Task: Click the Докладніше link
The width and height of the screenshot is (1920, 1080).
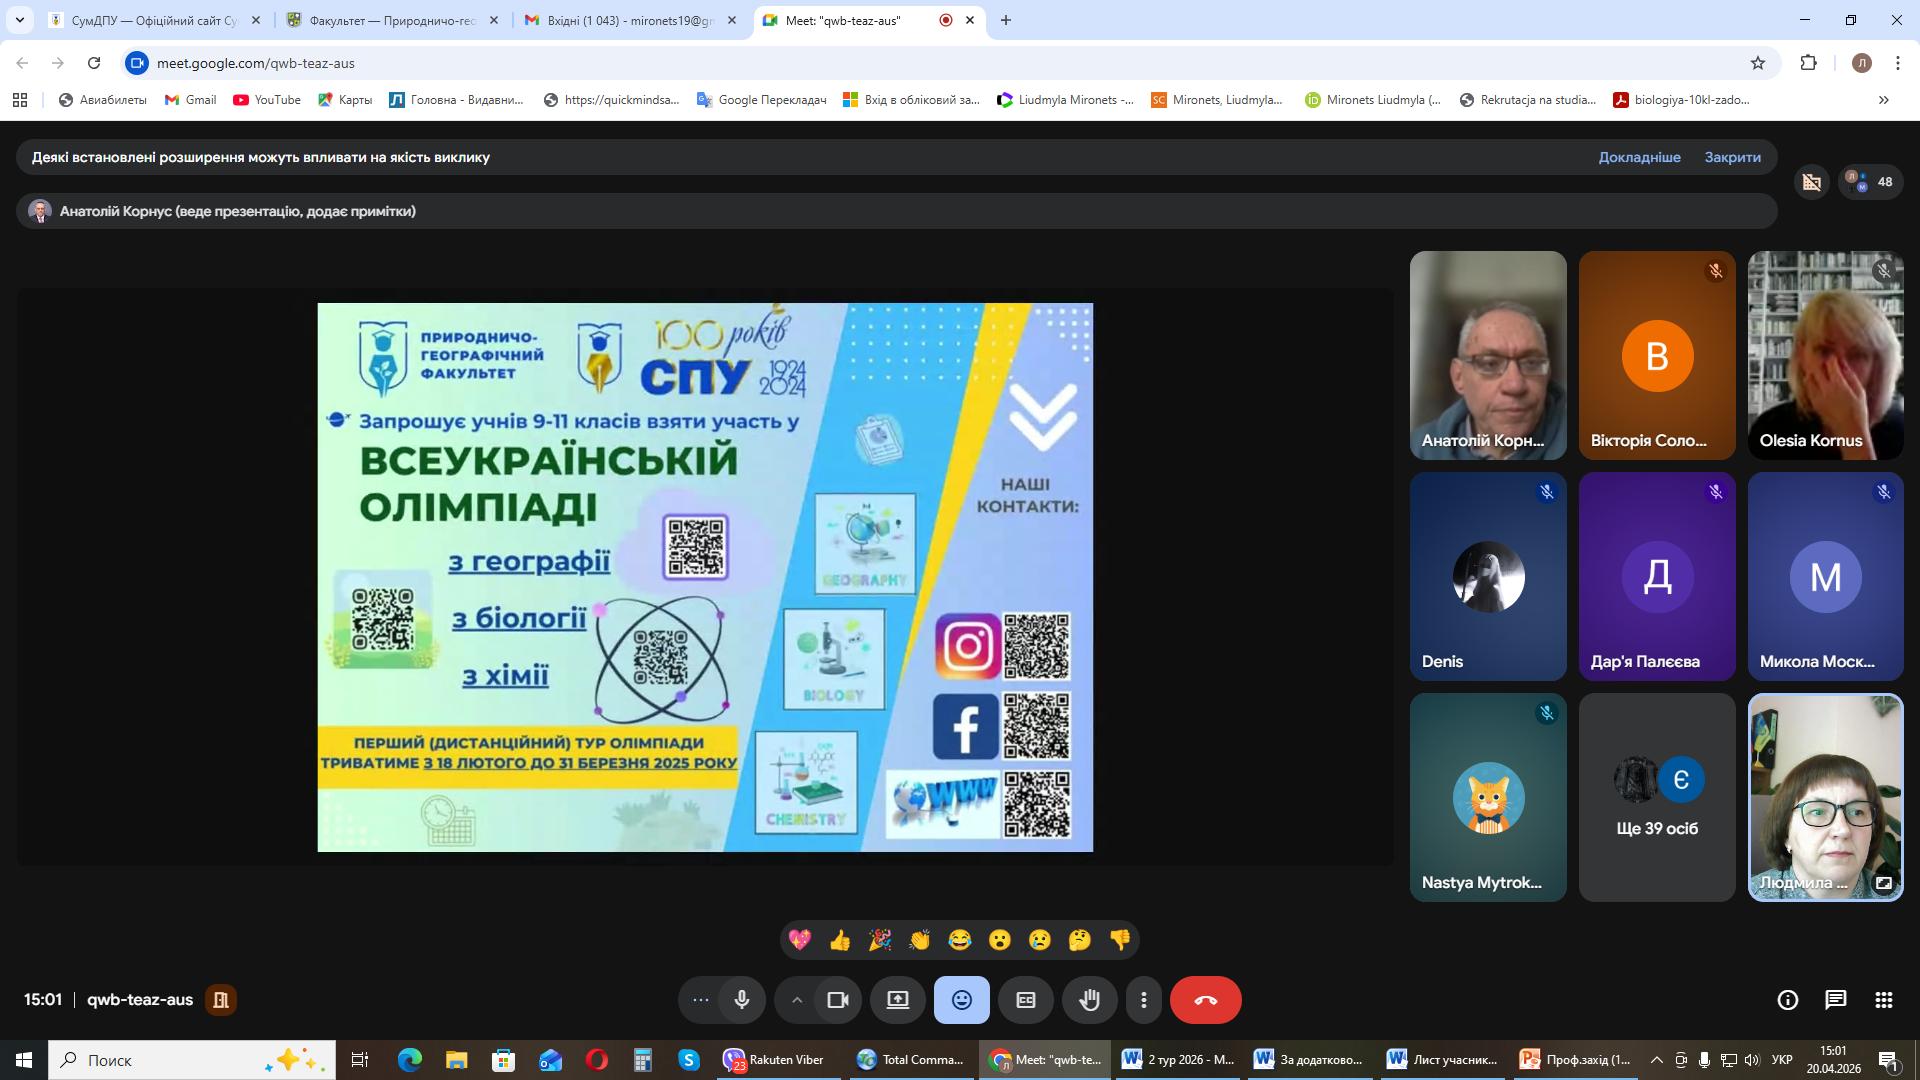Action: 1639,157
